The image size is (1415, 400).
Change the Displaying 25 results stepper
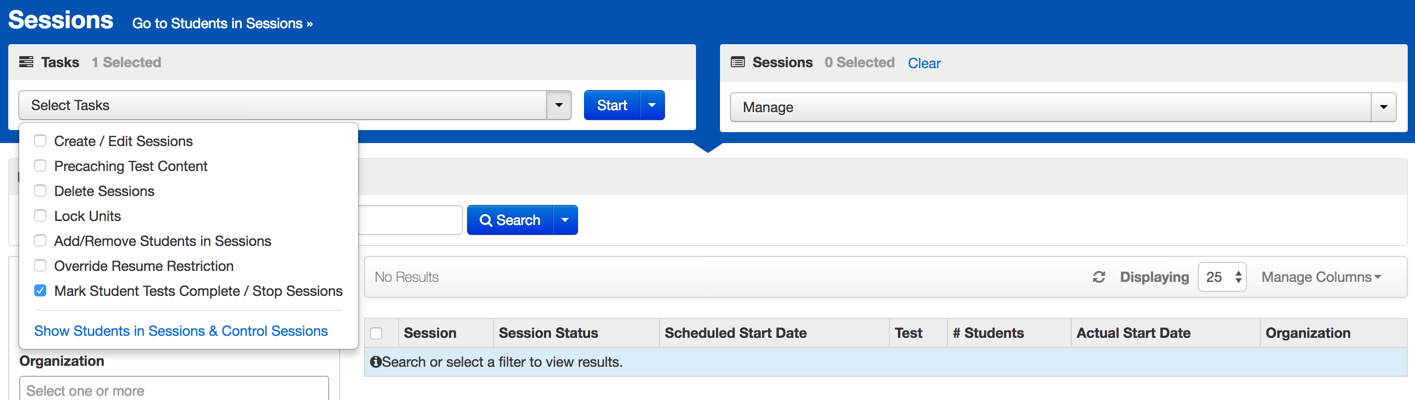click(x=1222, y=277)
